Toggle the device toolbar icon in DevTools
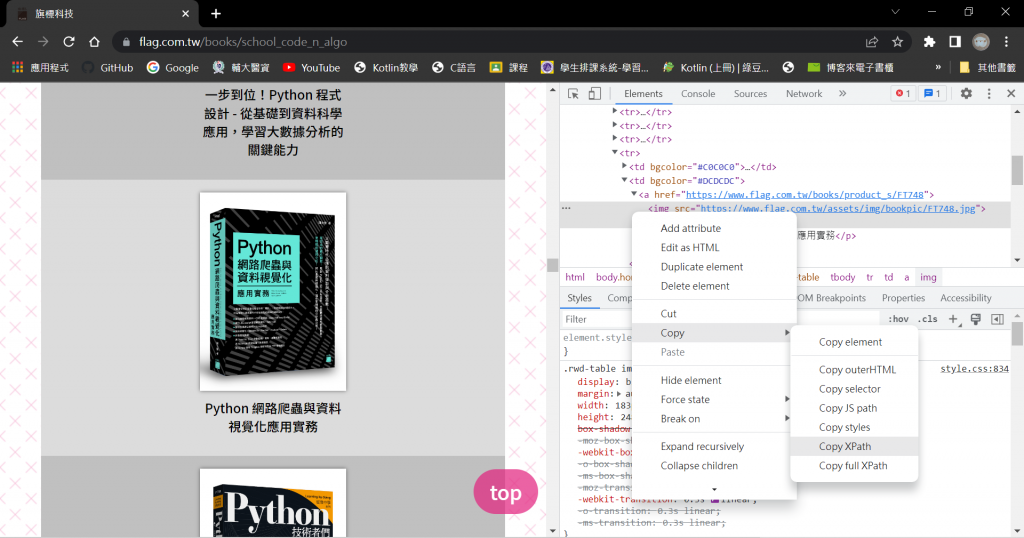This screenshot has height=538, width=1024. [595, 94]
